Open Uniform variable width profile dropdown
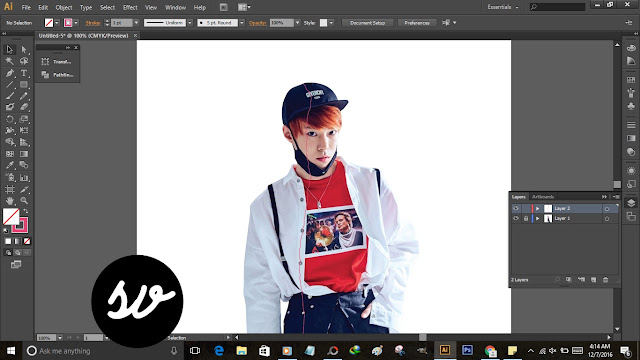The image size is (640, 360). pyautogui.click(x=190, y=23)
